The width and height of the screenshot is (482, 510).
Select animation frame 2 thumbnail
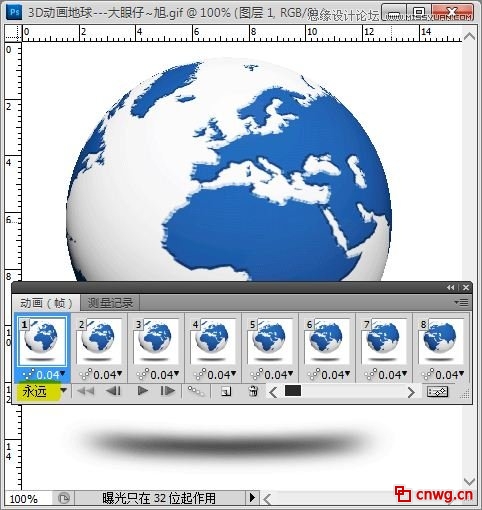pyautogui.click(x=99, y=341)
